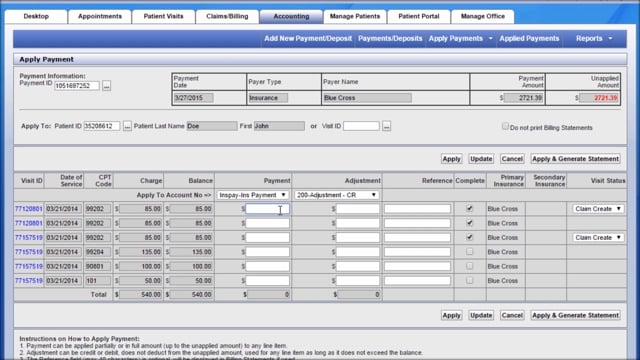
Task: Switch to Desktop tab
Action: (x=36, y=16)
